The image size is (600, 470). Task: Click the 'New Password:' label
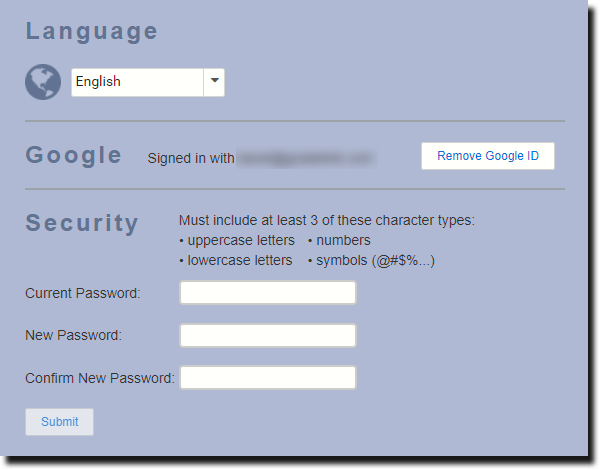click(x=74, y=335)
